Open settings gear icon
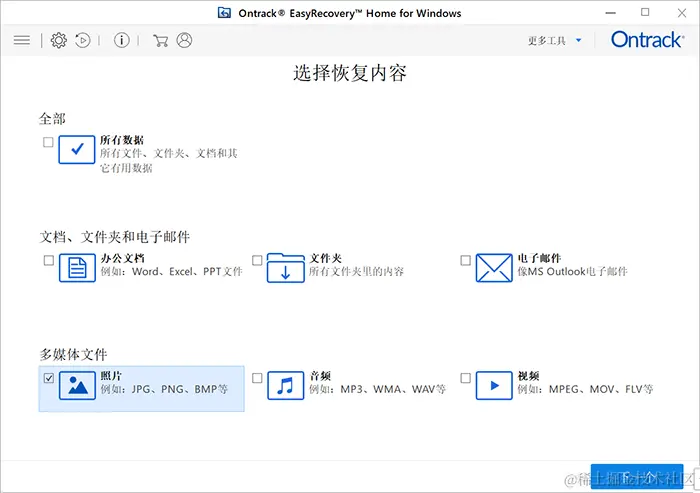The width and height of the screenshot is (700, 493). [58, 41]
